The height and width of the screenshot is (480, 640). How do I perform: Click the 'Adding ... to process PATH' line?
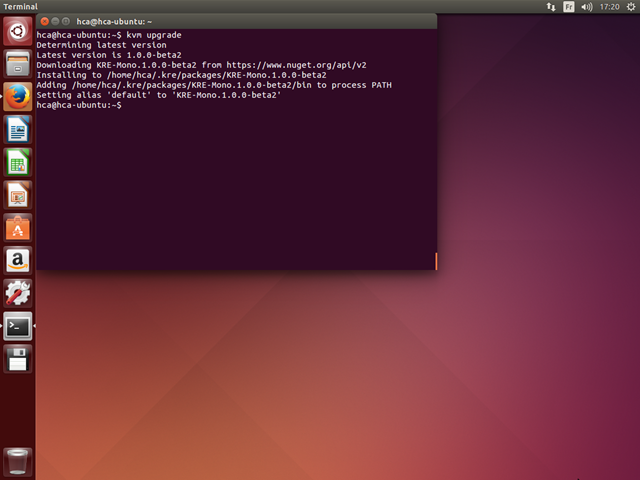(x=214, y=85)
